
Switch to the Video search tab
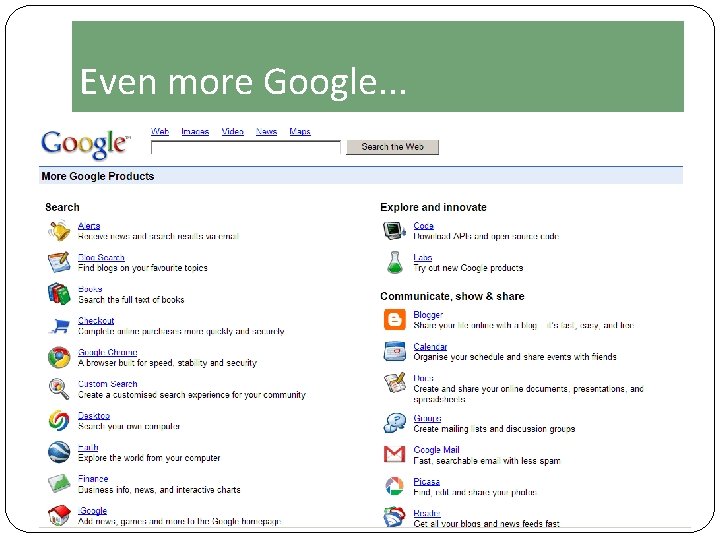click(232, 131)
